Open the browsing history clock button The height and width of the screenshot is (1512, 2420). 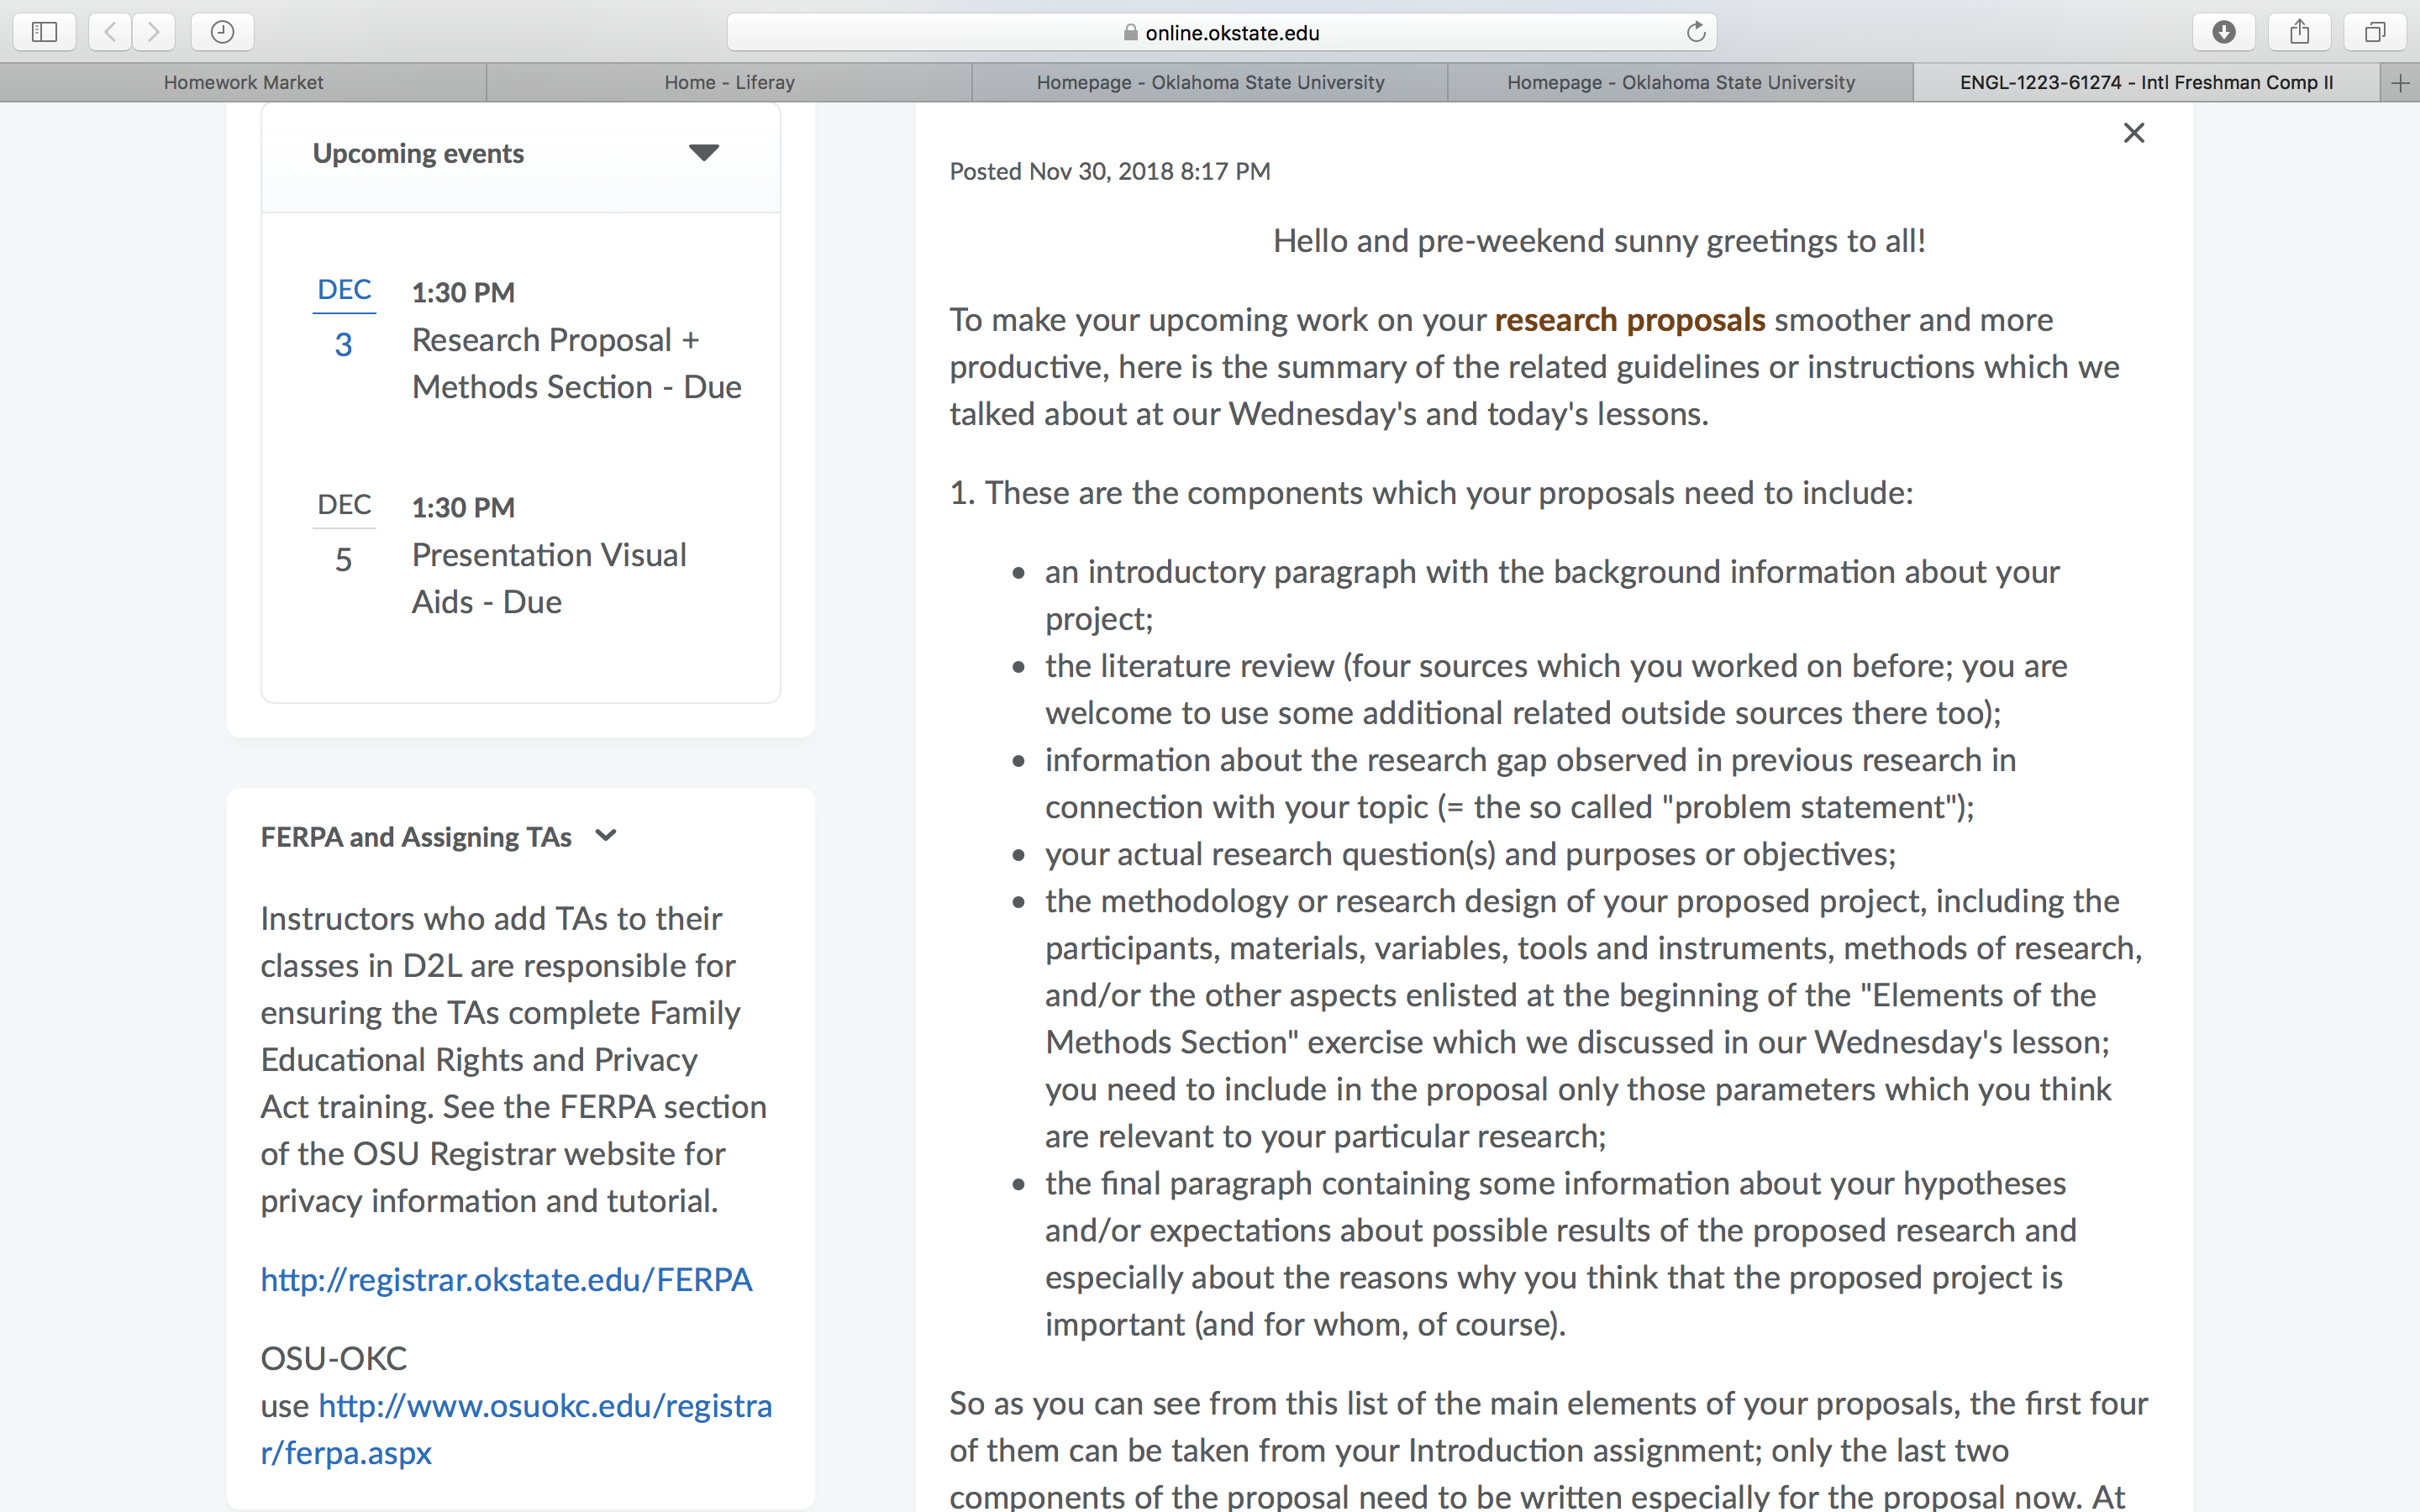(x=222, y=32)
